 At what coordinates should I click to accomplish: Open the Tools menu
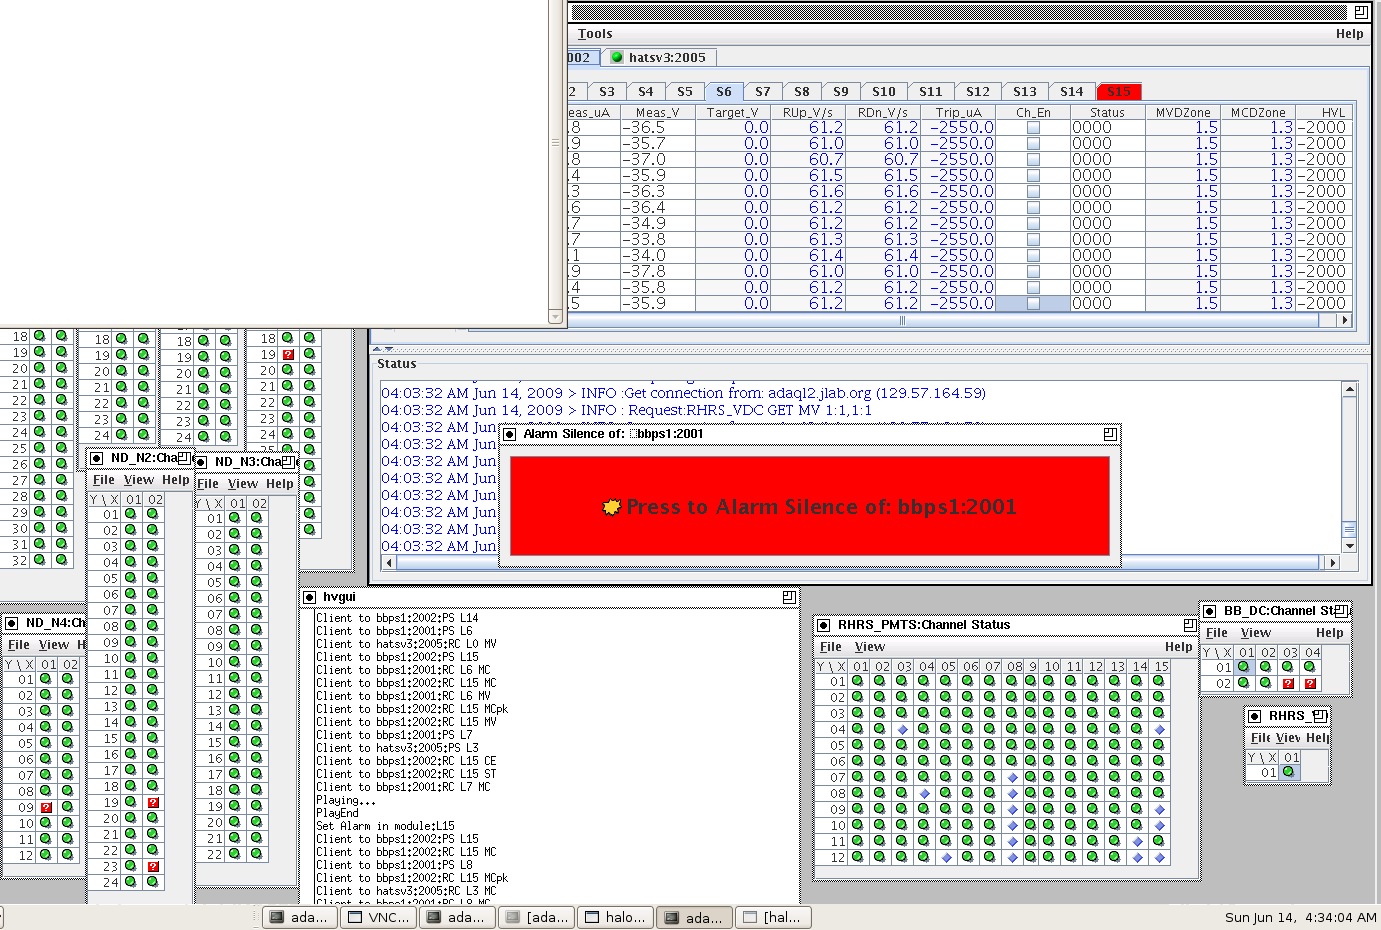[595, 33]
